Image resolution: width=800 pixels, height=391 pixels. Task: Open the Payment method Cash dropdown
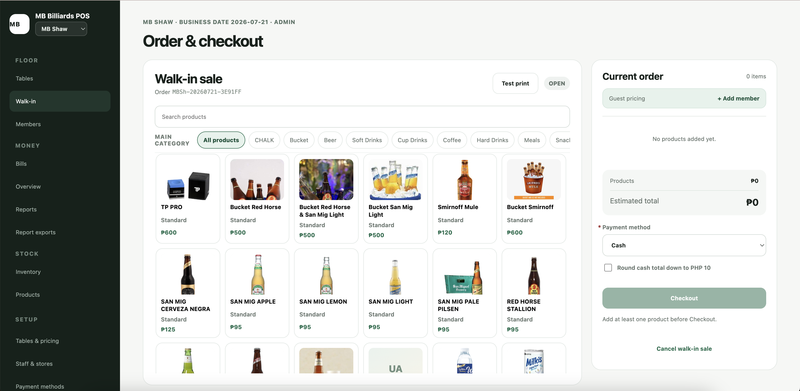tap(684, 245)
